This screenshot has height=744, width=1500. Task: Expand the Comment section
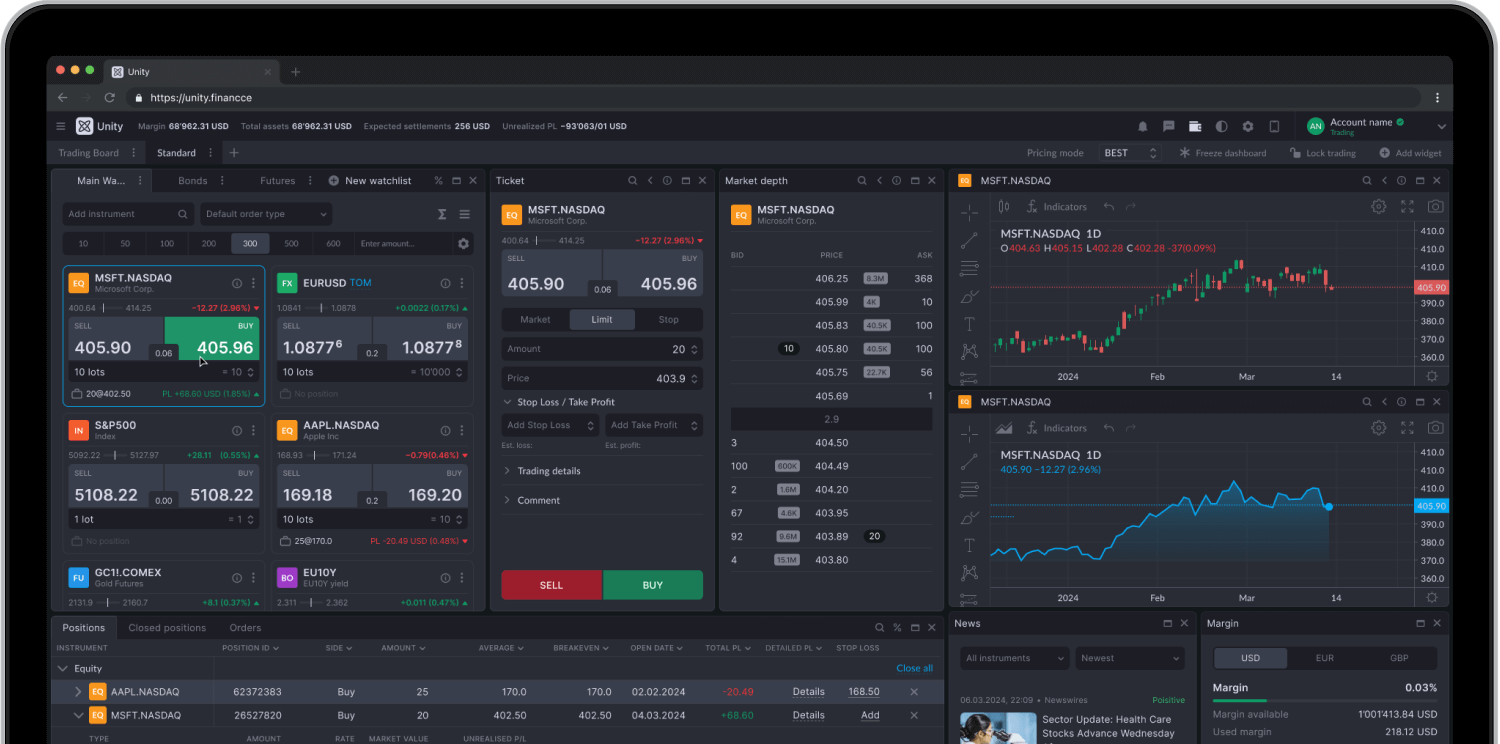coord(532,500)
